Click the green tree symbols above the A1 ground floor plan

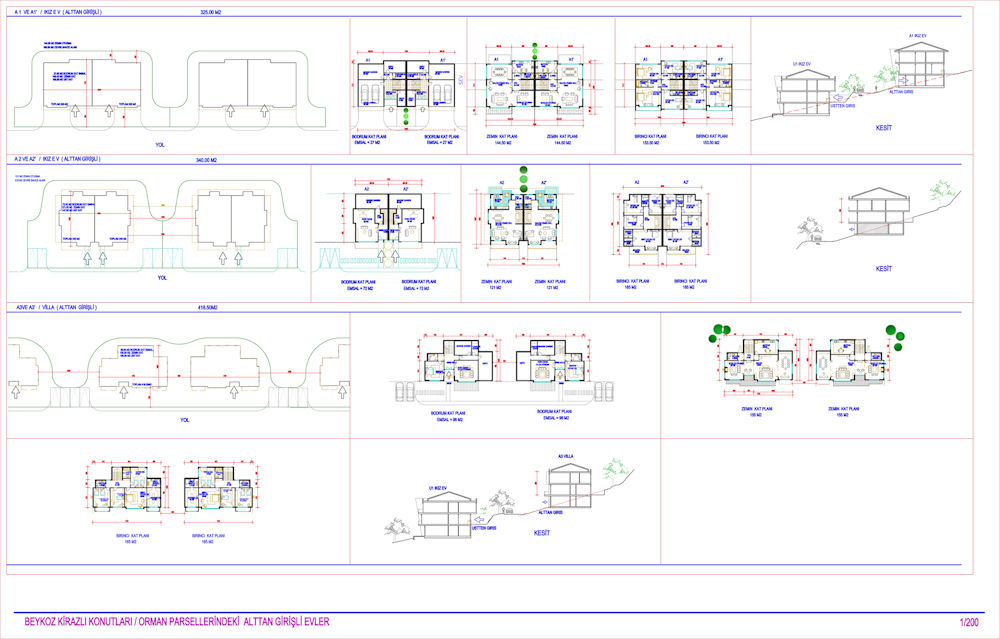click(x=535, y=50)
